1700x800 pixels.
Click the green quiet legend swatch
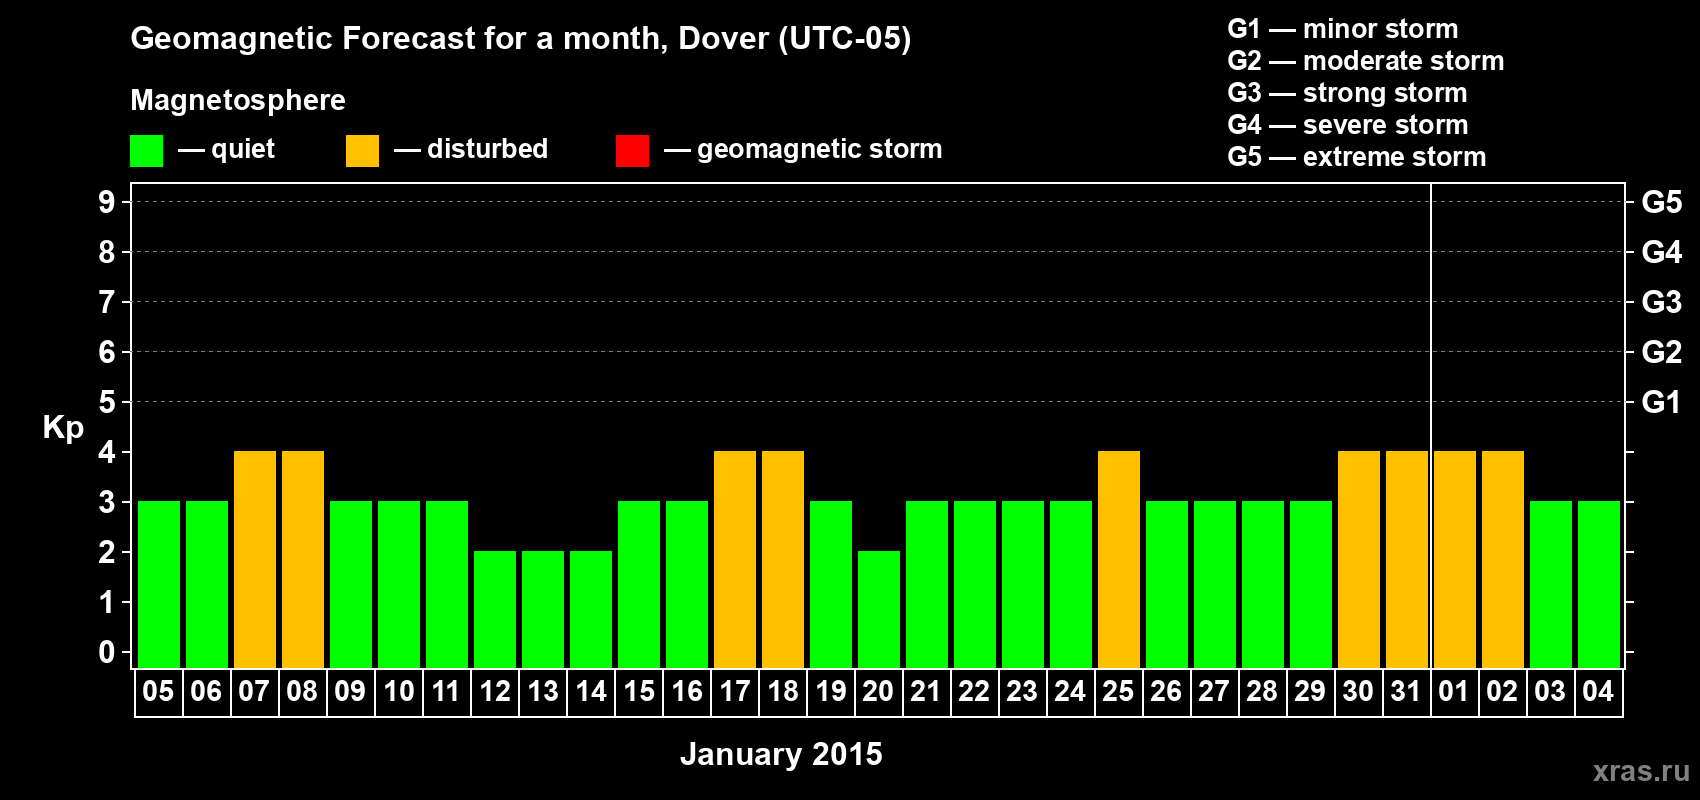pos(147,151)
